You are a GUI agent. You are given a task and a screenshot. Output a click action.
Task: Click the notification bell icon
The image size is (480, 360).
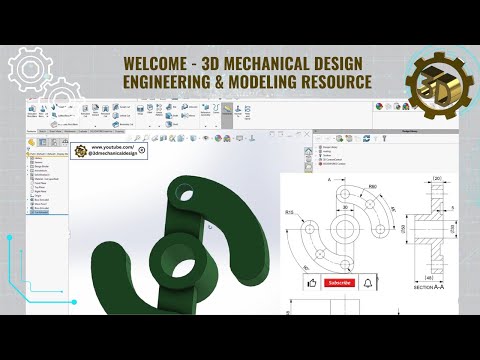click(368, 283)
